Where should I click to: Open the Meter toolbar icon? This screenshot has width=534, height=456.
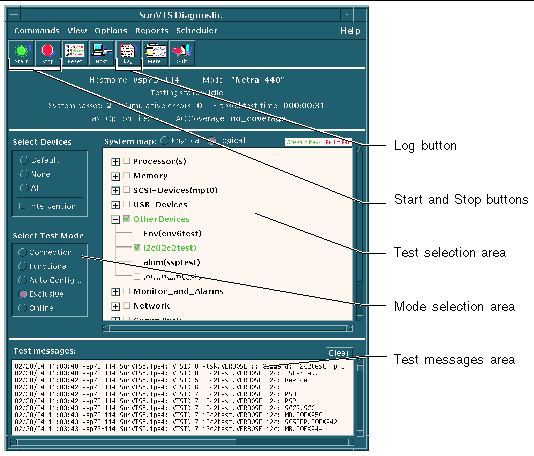click(x=155, y=53)
